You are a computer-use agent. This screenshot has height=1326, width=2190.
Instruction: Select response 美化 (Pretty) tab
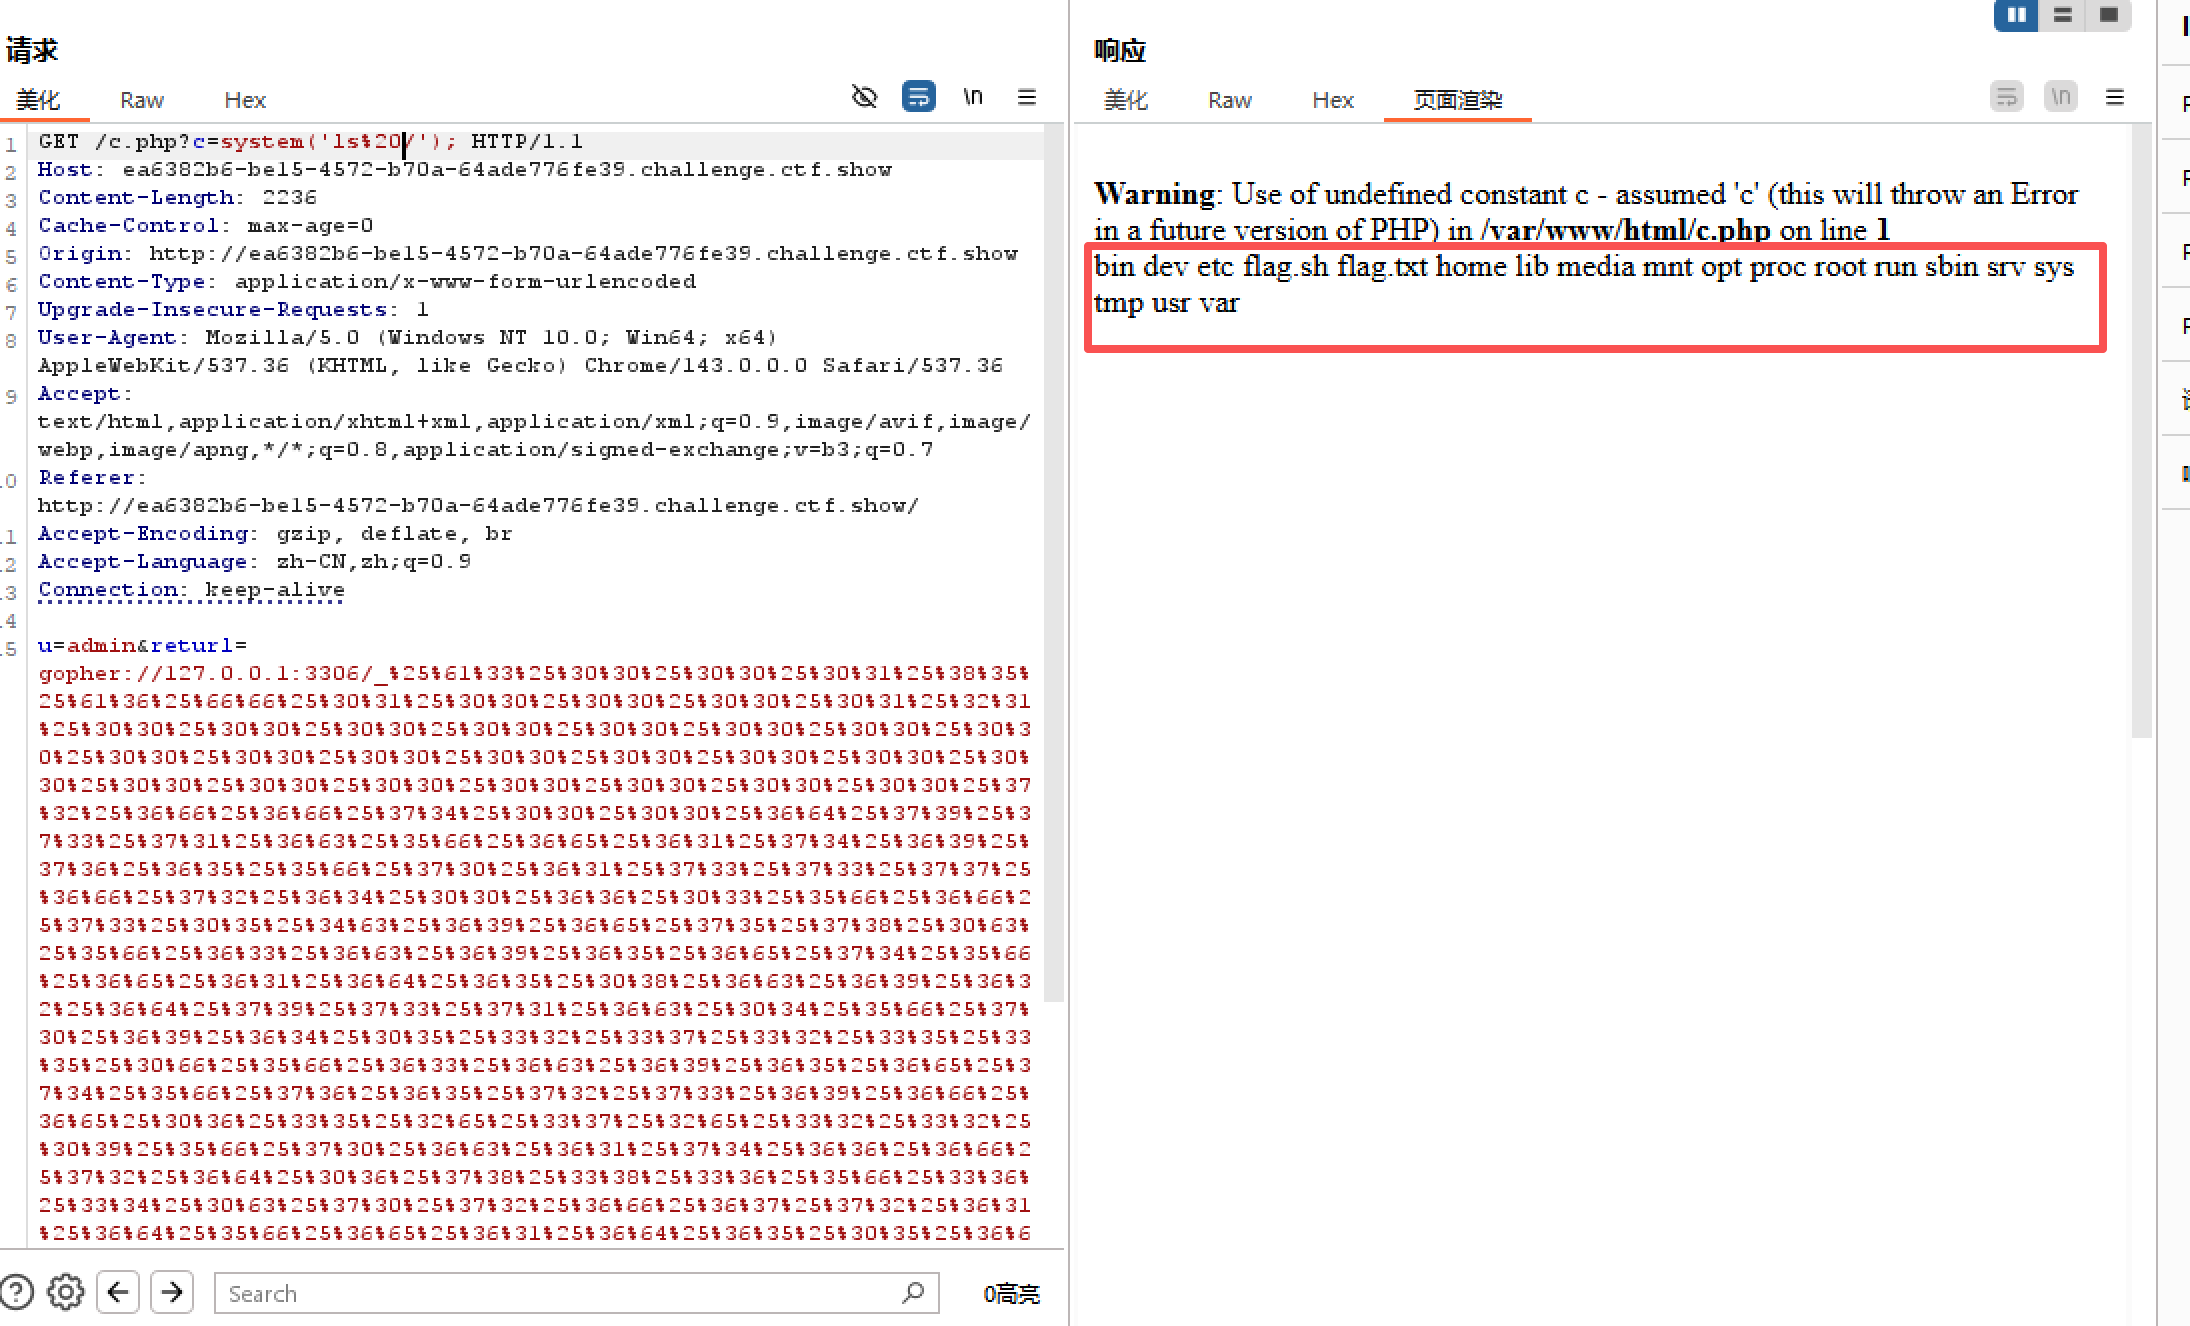click(1126, 100)
